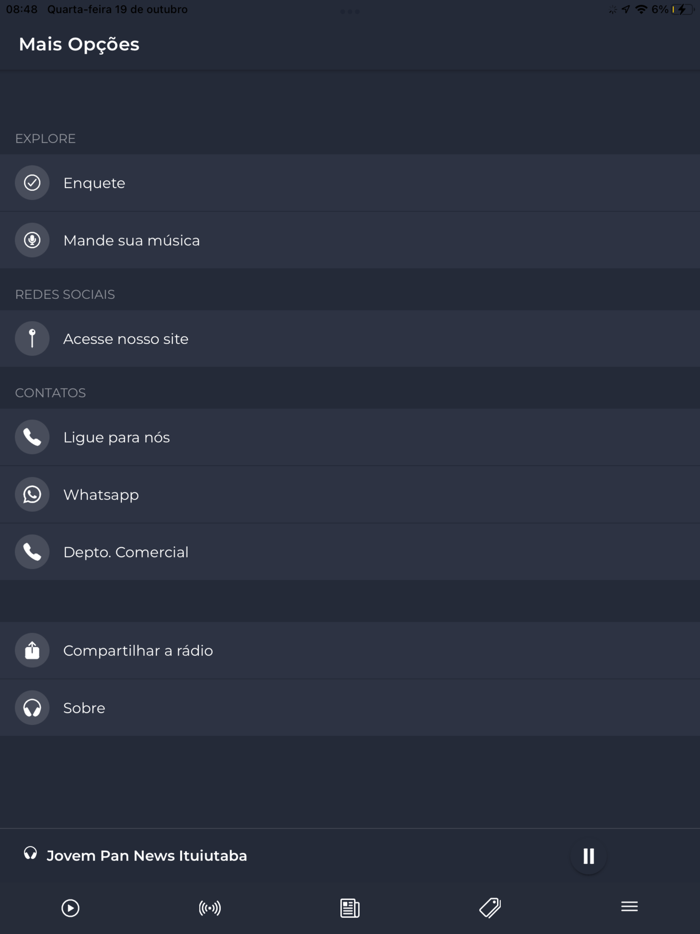The height and width of the screenshot is (934, 700).
Task: Select Mande sua música
Action: pyautogui.click(x=131, y=240)
